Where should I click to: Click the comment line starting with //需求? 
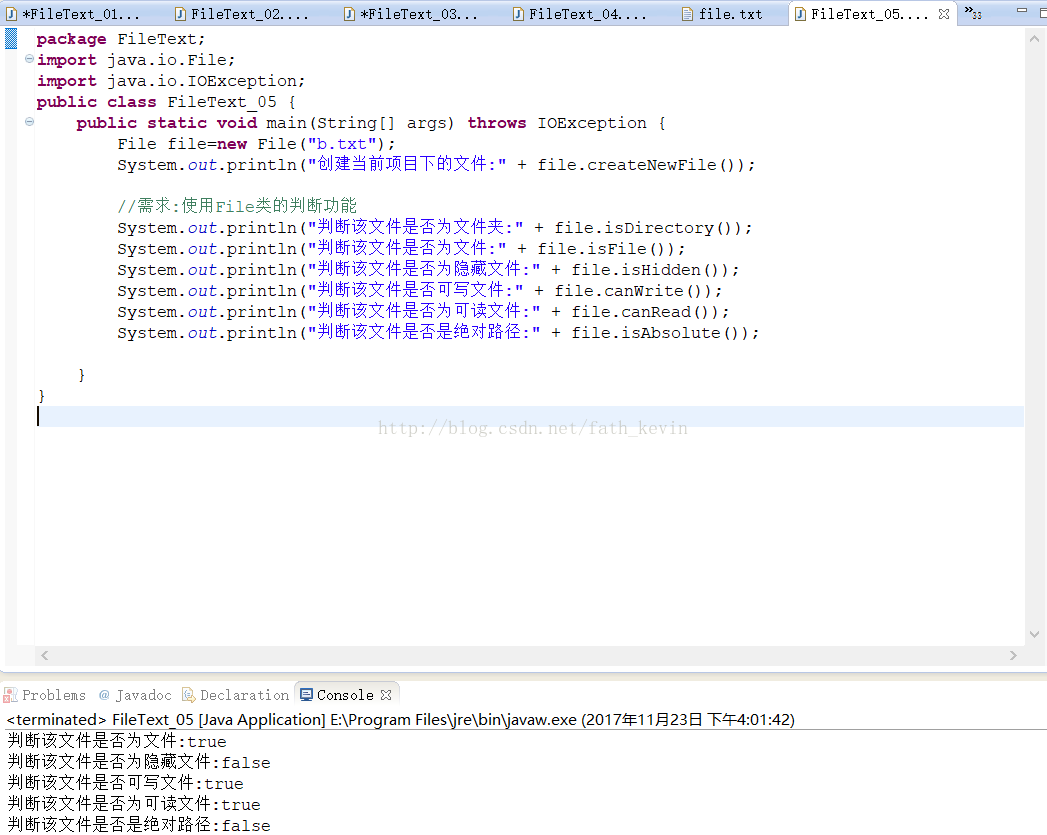pyautogui.click(x=237, y=206)
